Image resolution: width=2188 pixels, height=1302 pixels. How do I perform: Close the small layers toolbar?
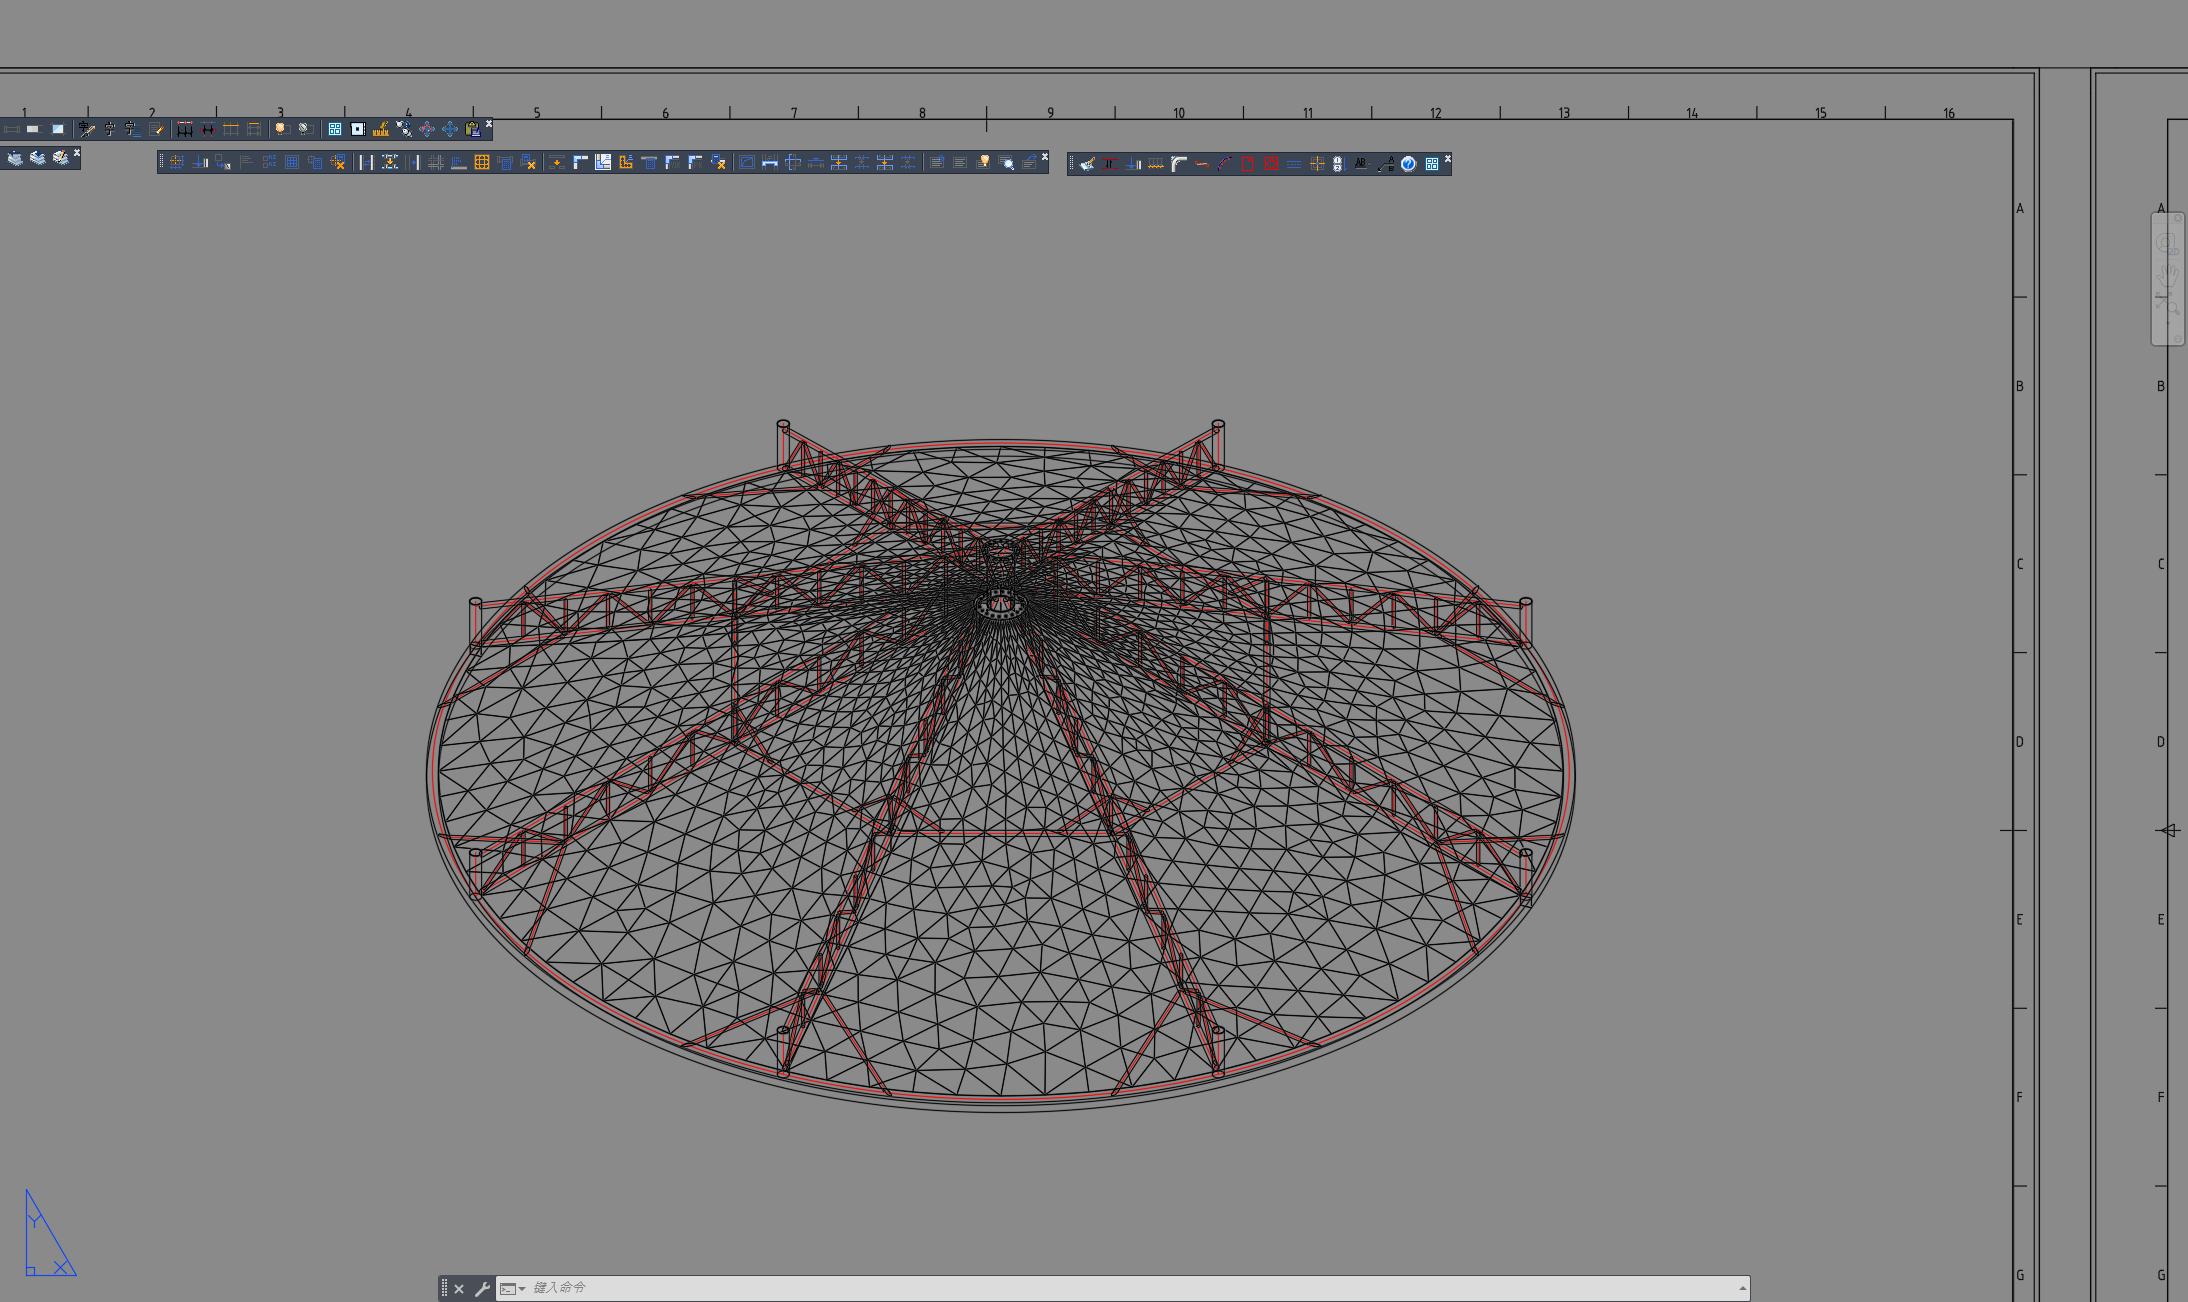[x=77, y=153]
